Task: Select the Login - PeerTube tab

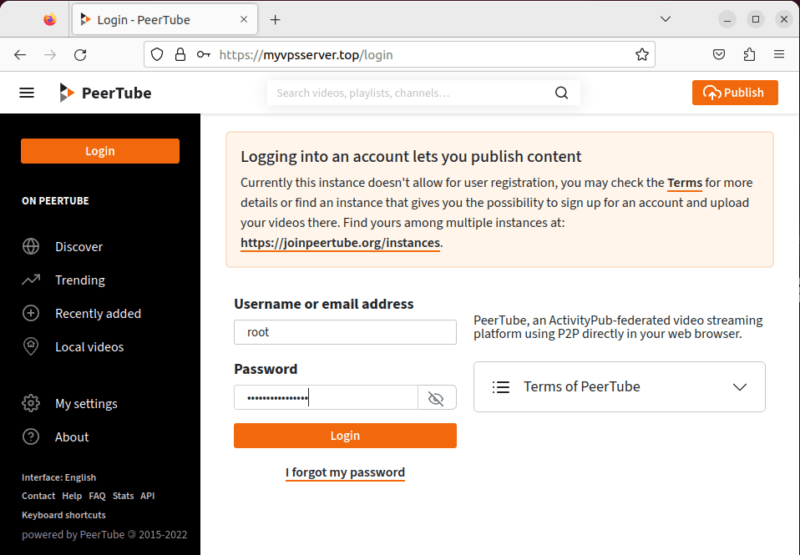Action: click(x=165, y=19)
